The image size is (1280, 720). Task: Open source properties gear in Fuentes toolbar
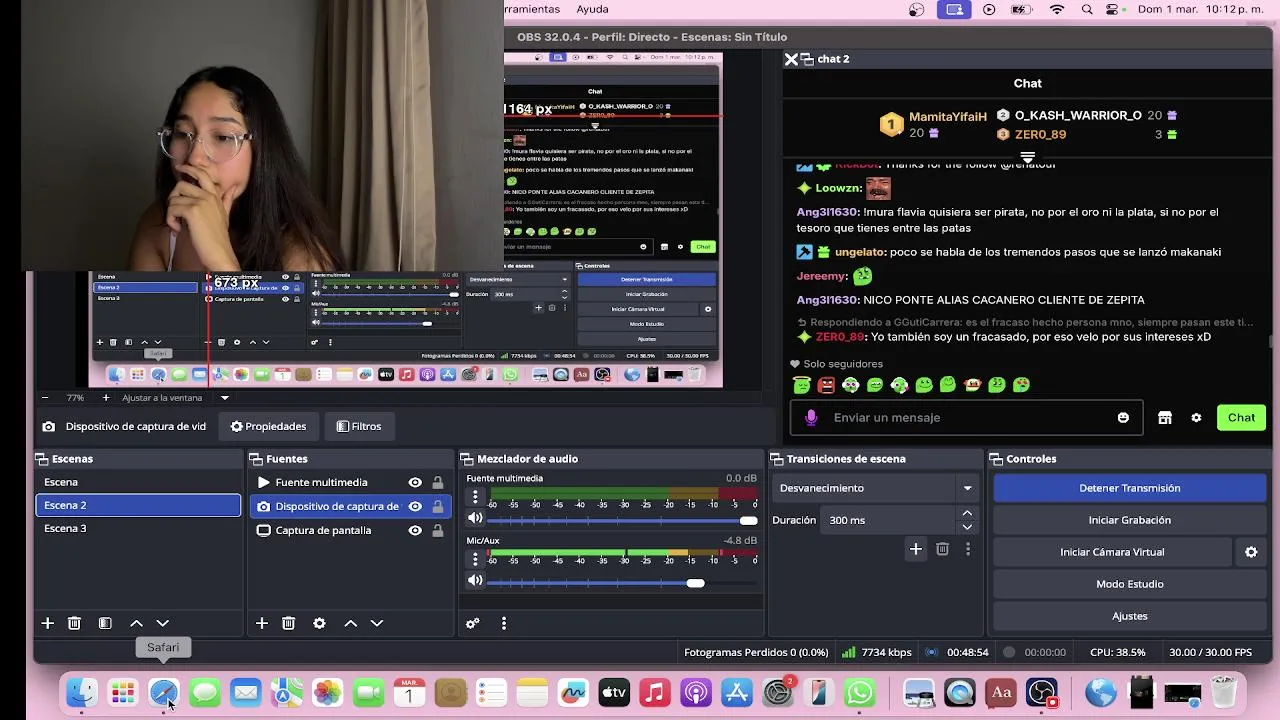click(x=319, y=623)
